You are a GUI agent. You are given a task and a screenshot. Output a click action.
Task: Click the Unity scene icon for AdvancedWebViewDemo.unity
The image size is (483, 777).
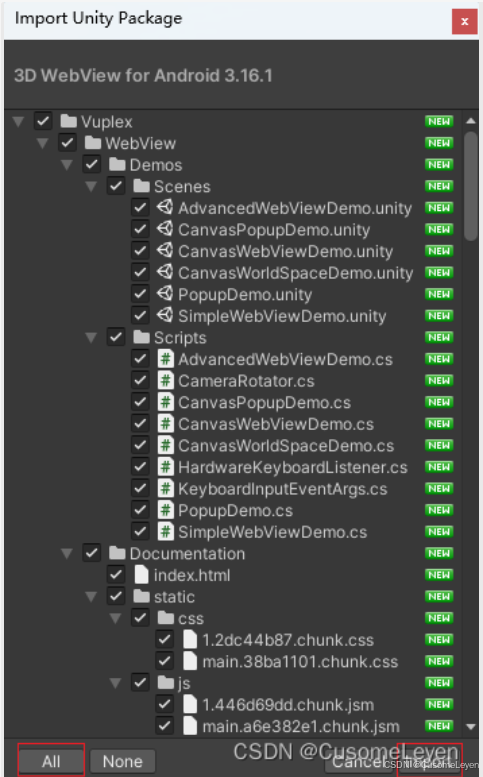pyautogui.click(x=165, y=208)
